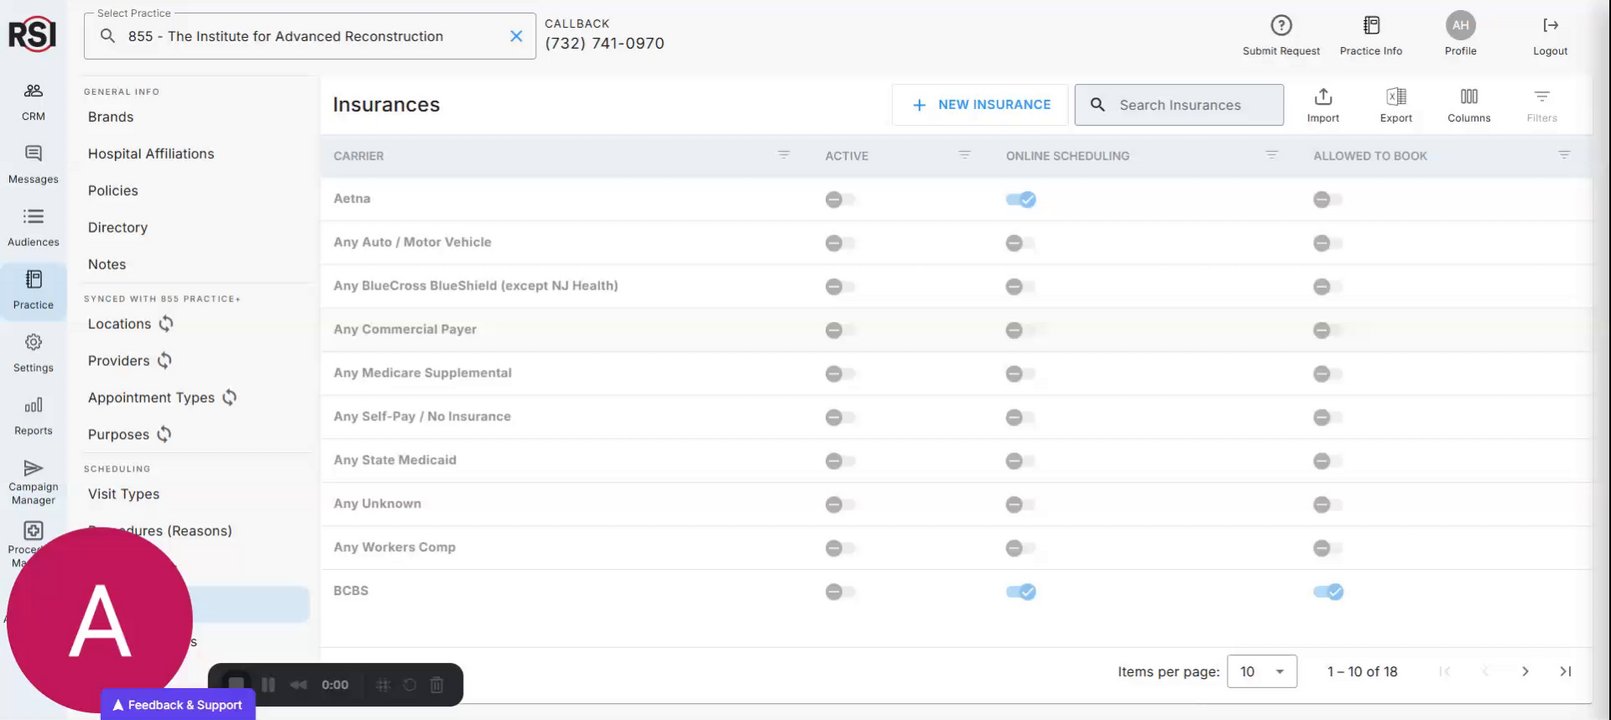The height and width of the screenshot is (720, 1611).
Task: Click sync icon next to Locations
Action: tap(166, 324)
